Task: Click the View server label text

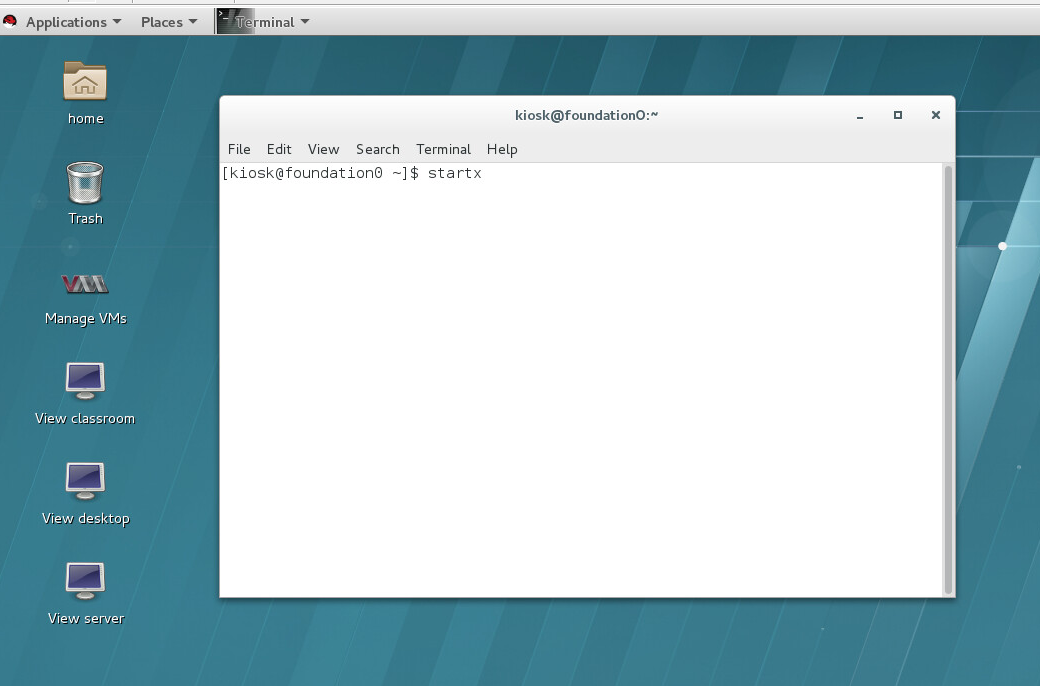Action: [x=86, y=618]
